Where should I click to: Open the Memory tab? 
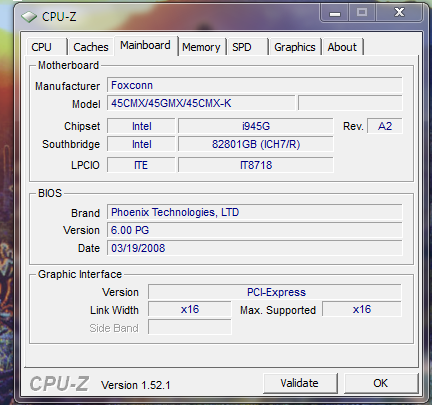pyautogui.click(x=201, y=47)
